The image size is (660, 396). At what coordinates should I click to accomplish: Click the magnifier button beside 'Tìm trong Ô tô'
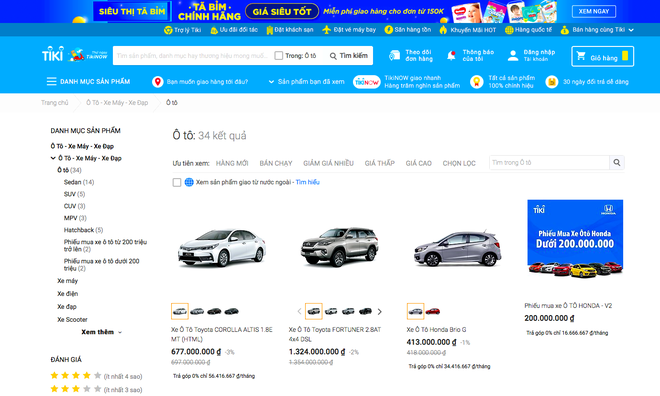[x=617, y=162]
